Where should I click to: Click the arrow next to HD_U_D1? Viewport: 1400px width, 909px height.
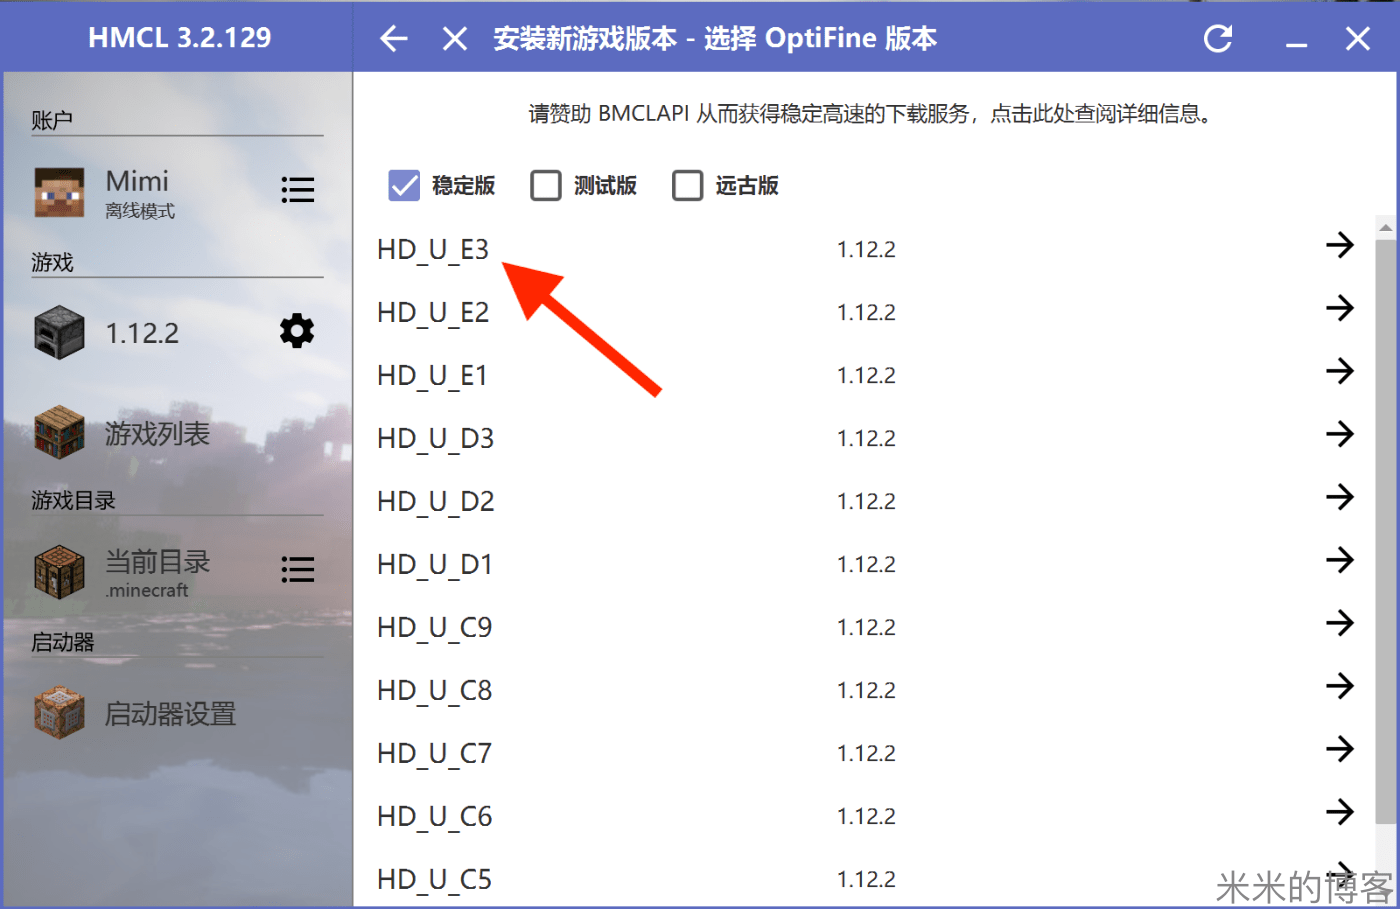pyautogui.click(x=1340, y=560)
